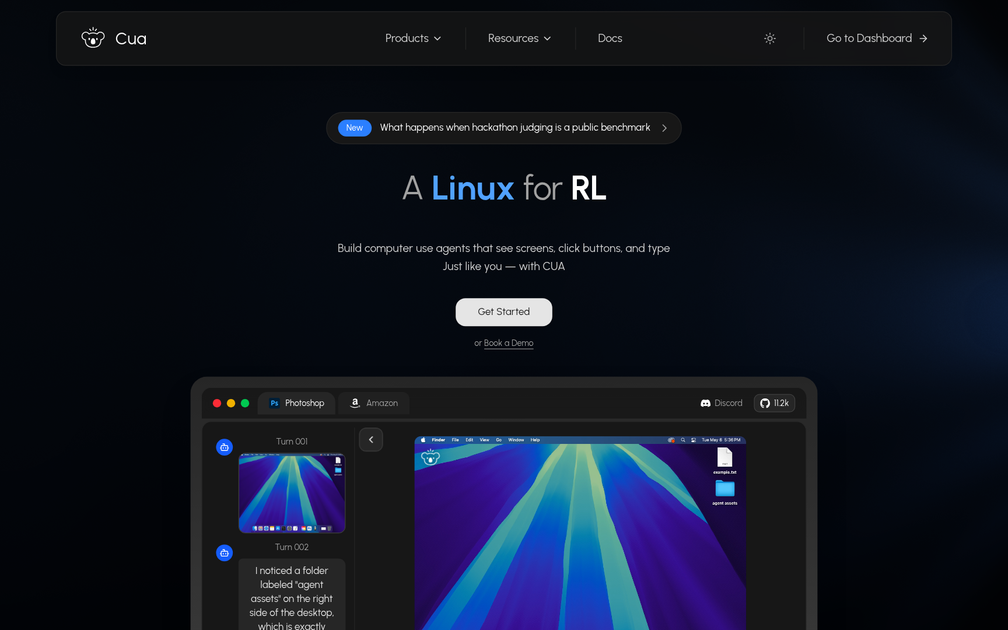Click the blue agent avatar beside Turn 001

(x=224, y=447)
